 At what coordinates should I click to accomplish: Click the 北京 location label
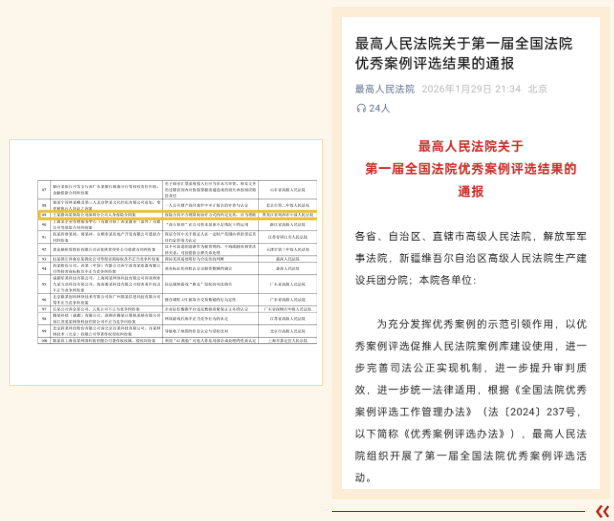tap(538, 88)
